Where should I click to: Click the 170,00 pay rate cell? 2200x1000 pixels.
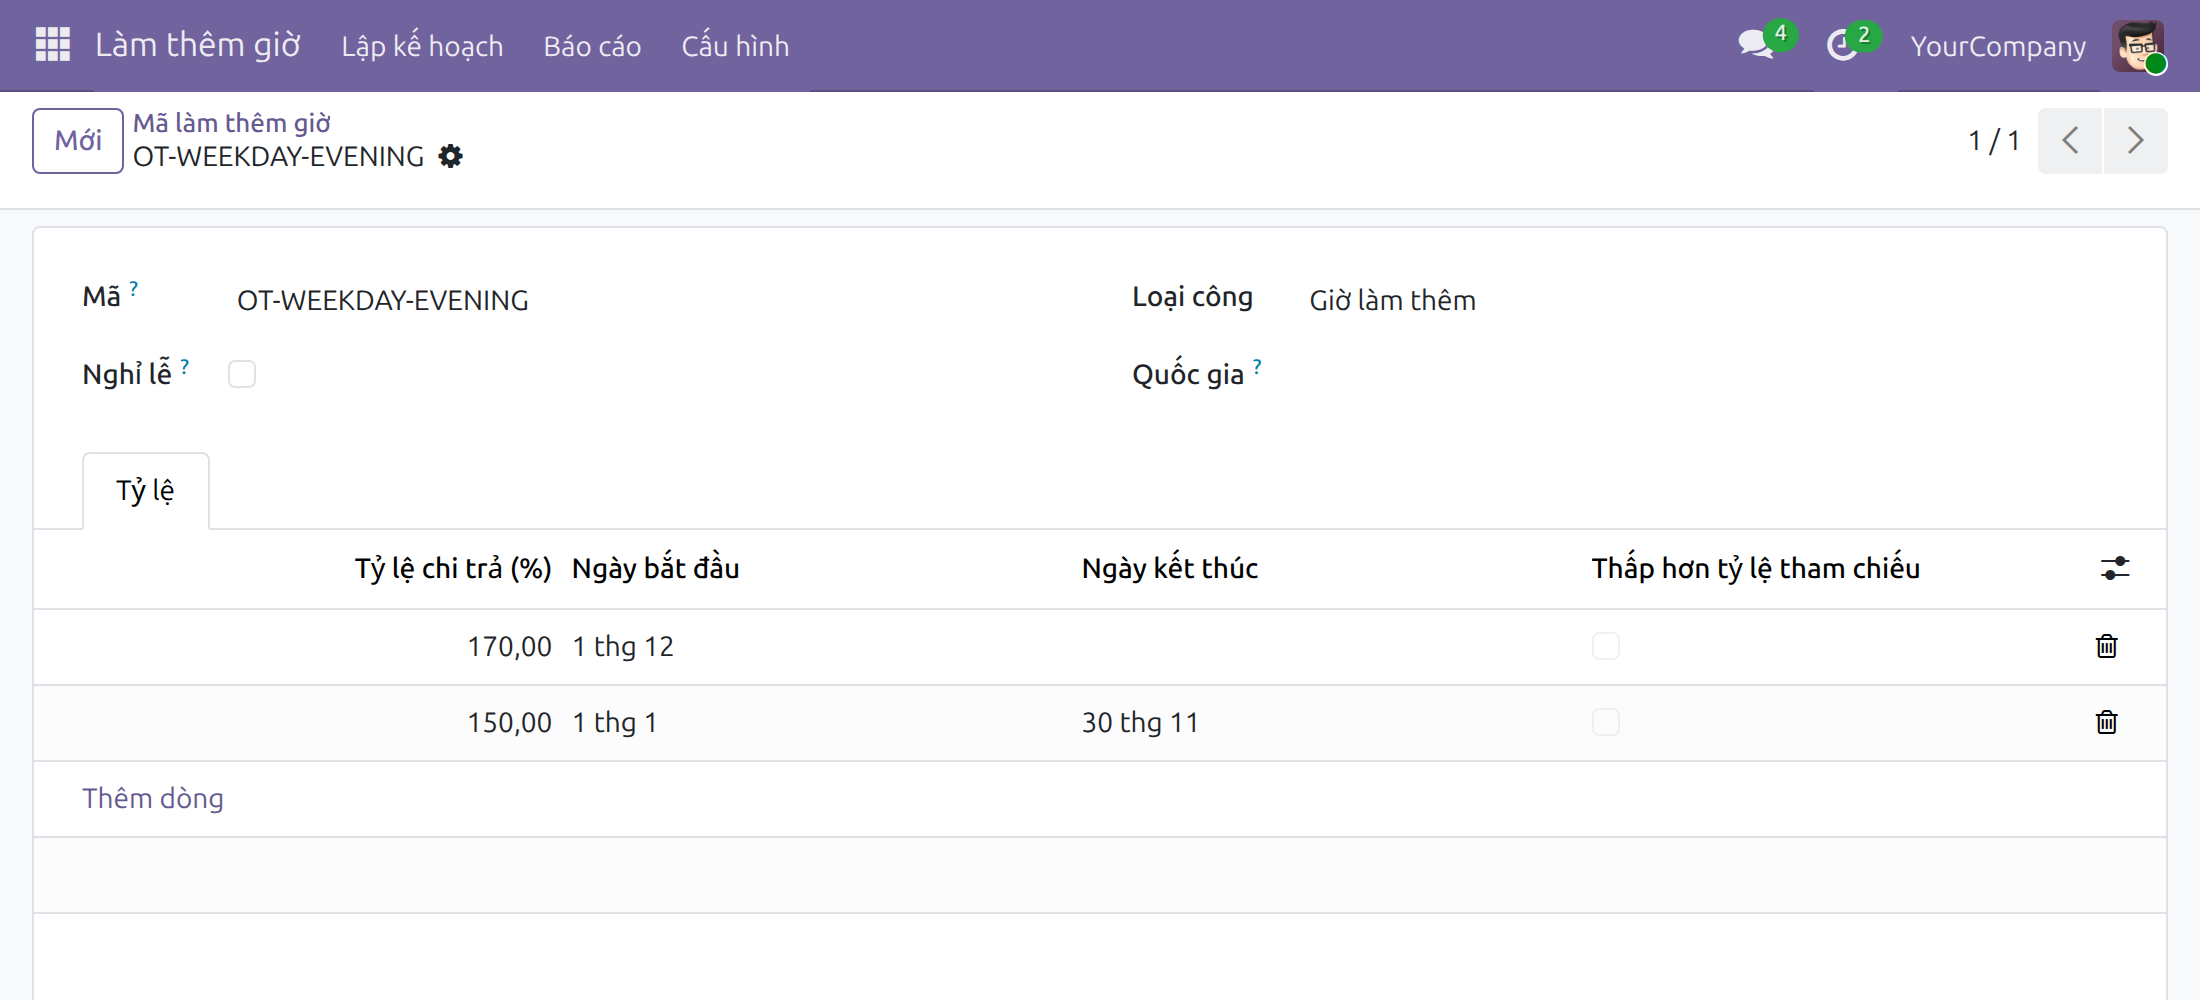[x=510, y=646]
